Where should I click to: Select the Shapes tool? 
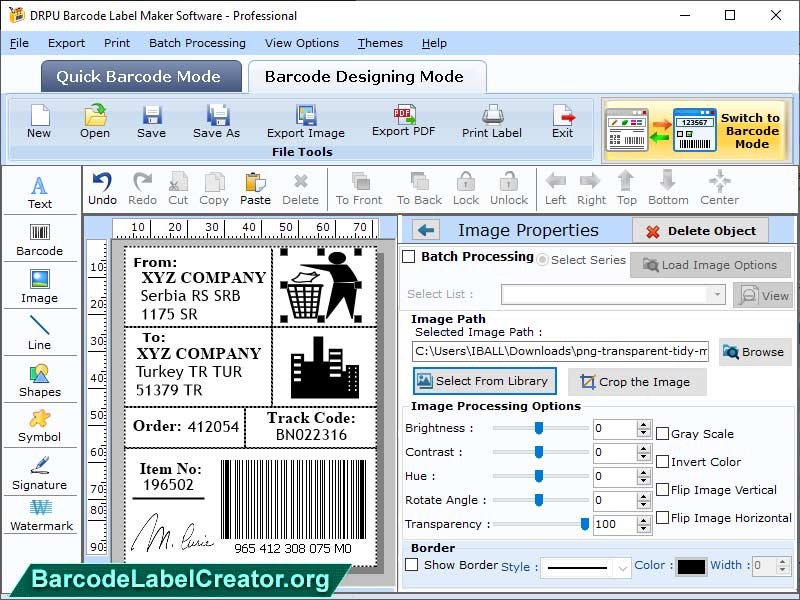coord(40,381)
